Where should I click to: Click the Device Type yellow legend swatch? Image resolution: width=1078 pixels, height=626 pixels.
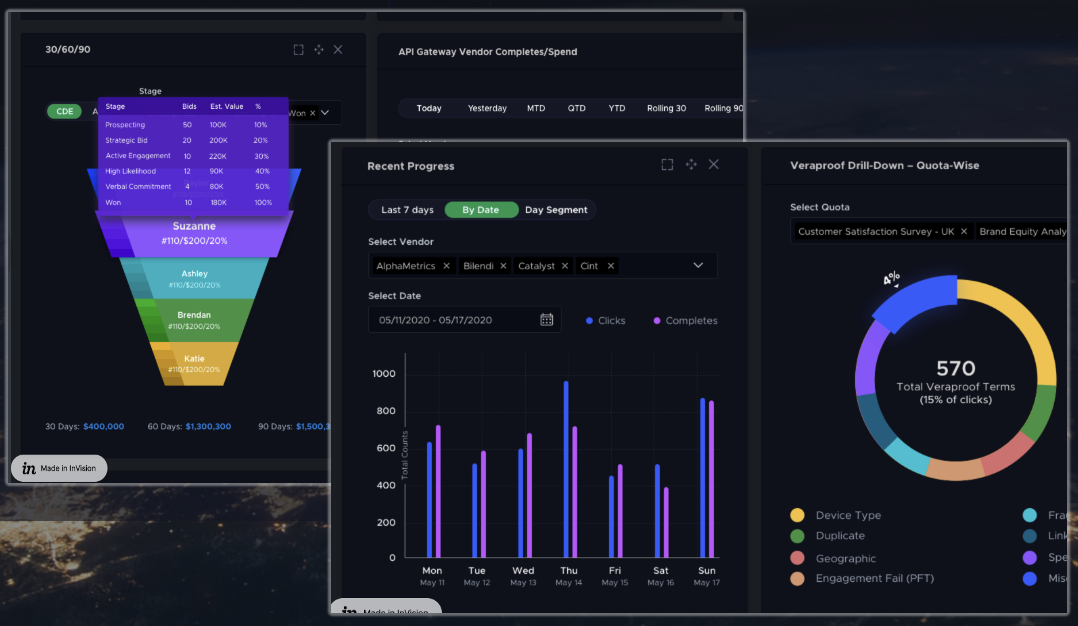click(798, 515)
